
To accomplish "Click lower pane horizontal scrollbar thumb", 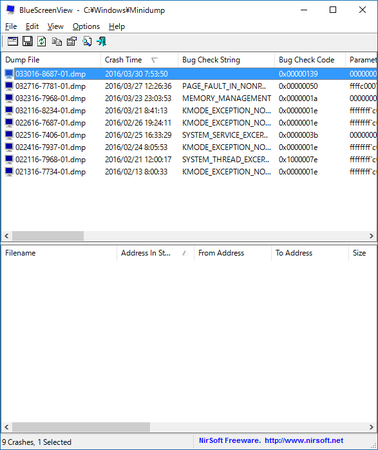I will [81, 427].
